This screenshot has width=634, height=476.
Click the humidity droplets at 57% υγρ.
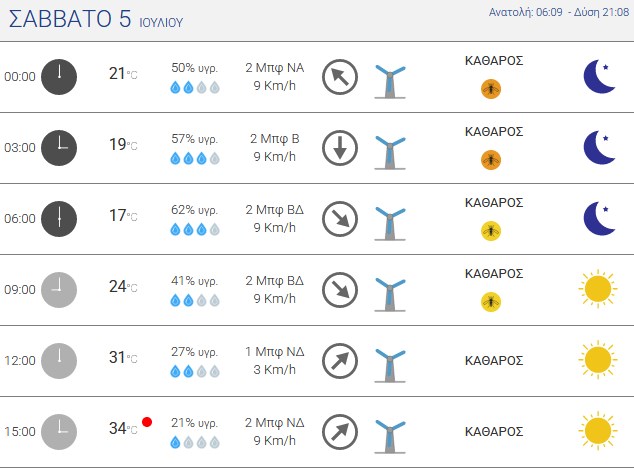coord(195,159)
